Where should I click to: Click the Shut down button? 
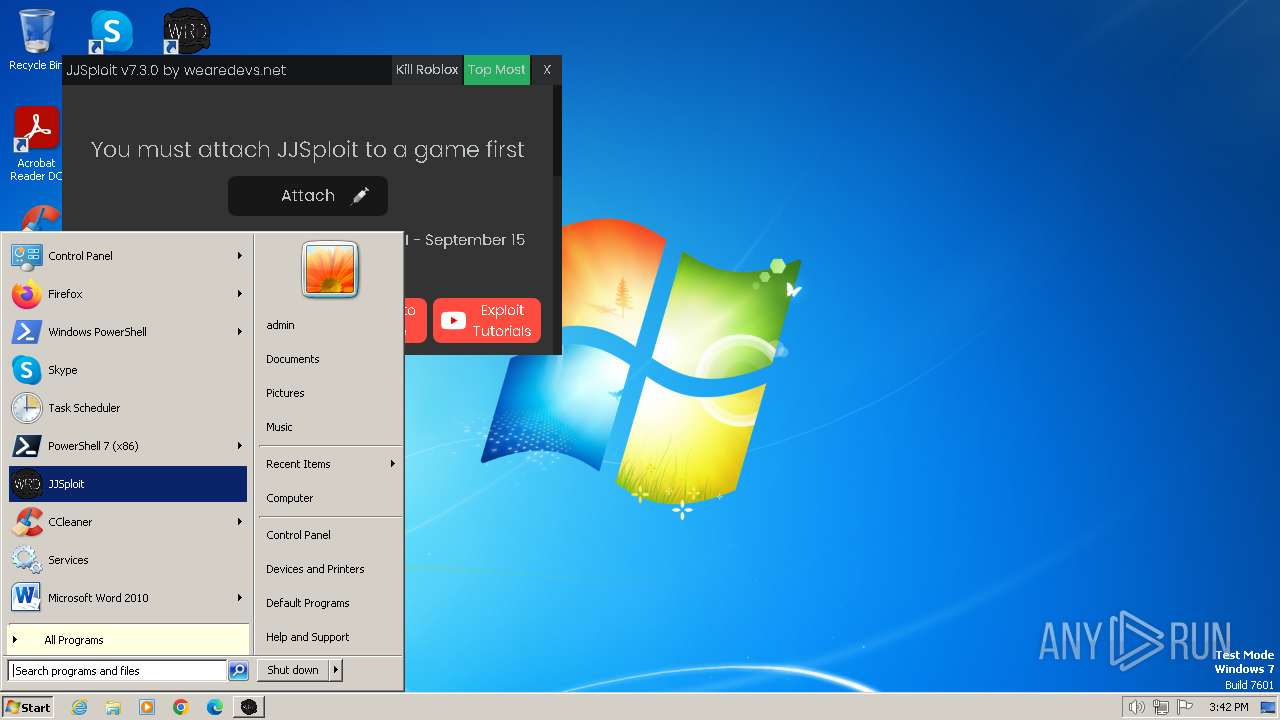pos(293,670)
